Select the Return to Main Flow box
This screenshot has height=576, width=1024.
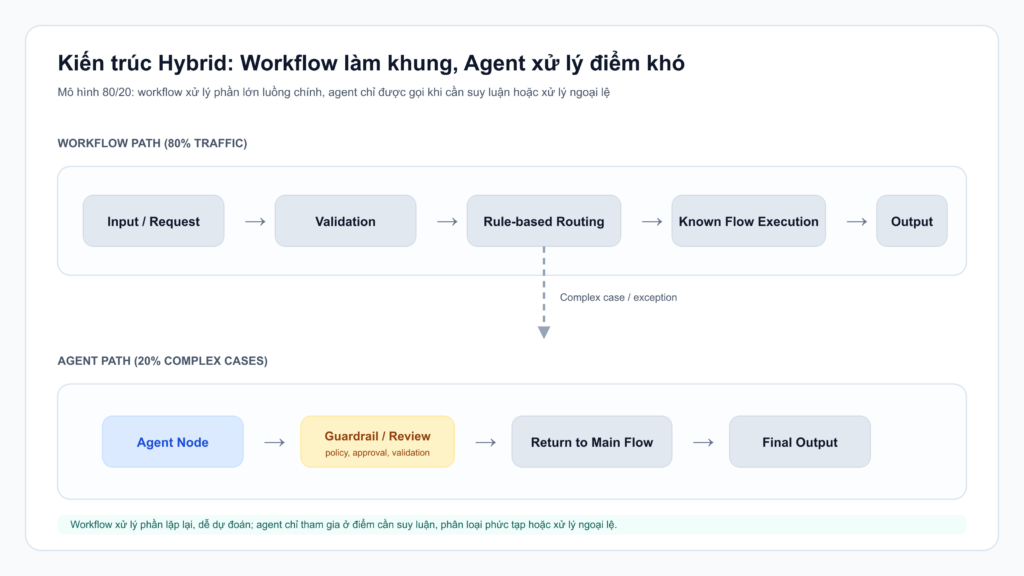(591, 441)
